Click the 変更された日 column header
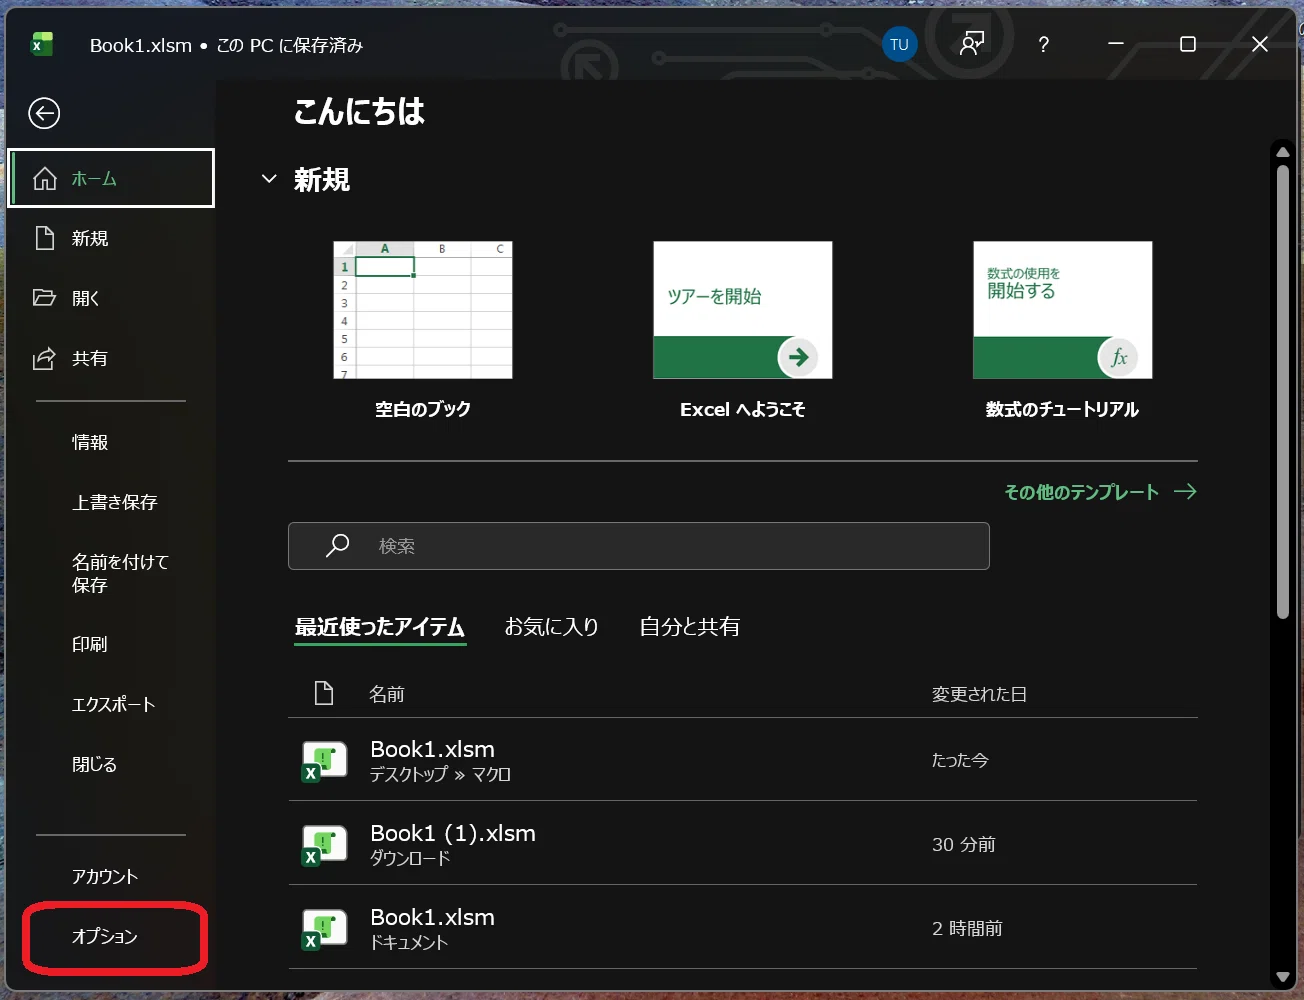The image size is (1304, 1000). coord(979,694)
